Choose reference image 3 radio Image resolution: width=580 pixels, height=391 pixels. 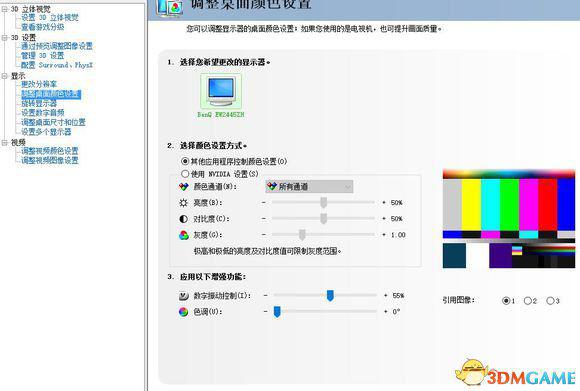[x=550, y=300]
